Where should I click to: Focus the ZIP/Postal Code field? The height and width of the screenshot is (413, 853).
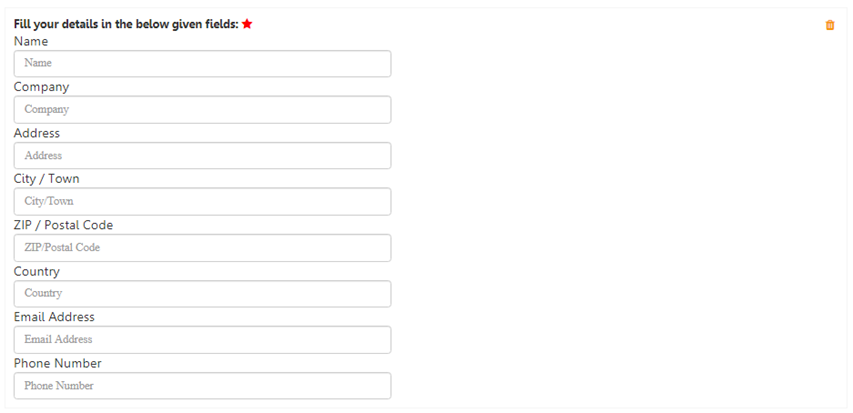pyautogui.click(x=202, y=247)
